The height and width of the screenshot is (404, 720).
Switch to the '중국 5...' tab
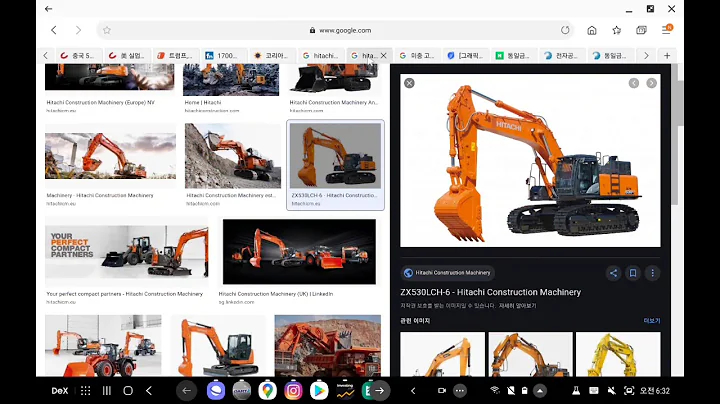(x=78, y=56)
